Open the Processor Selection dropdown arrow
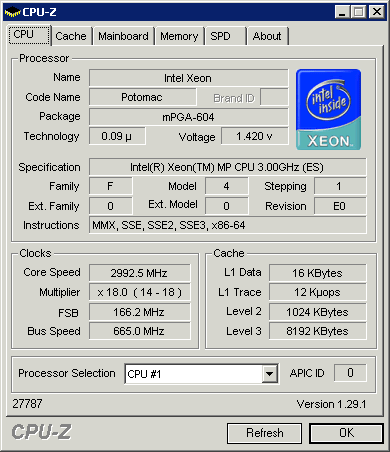390x452 pixels. point(270,374)
